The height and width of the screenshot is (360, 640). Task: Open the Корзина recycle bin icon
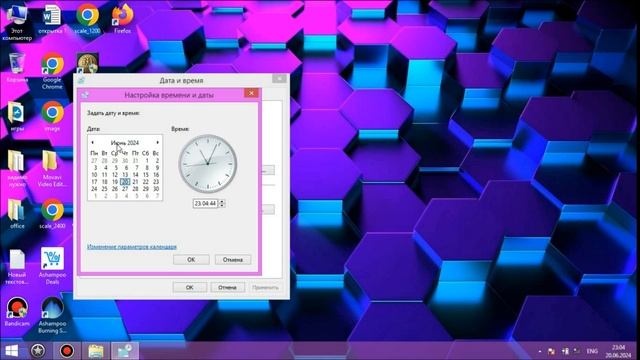(17, 68)
